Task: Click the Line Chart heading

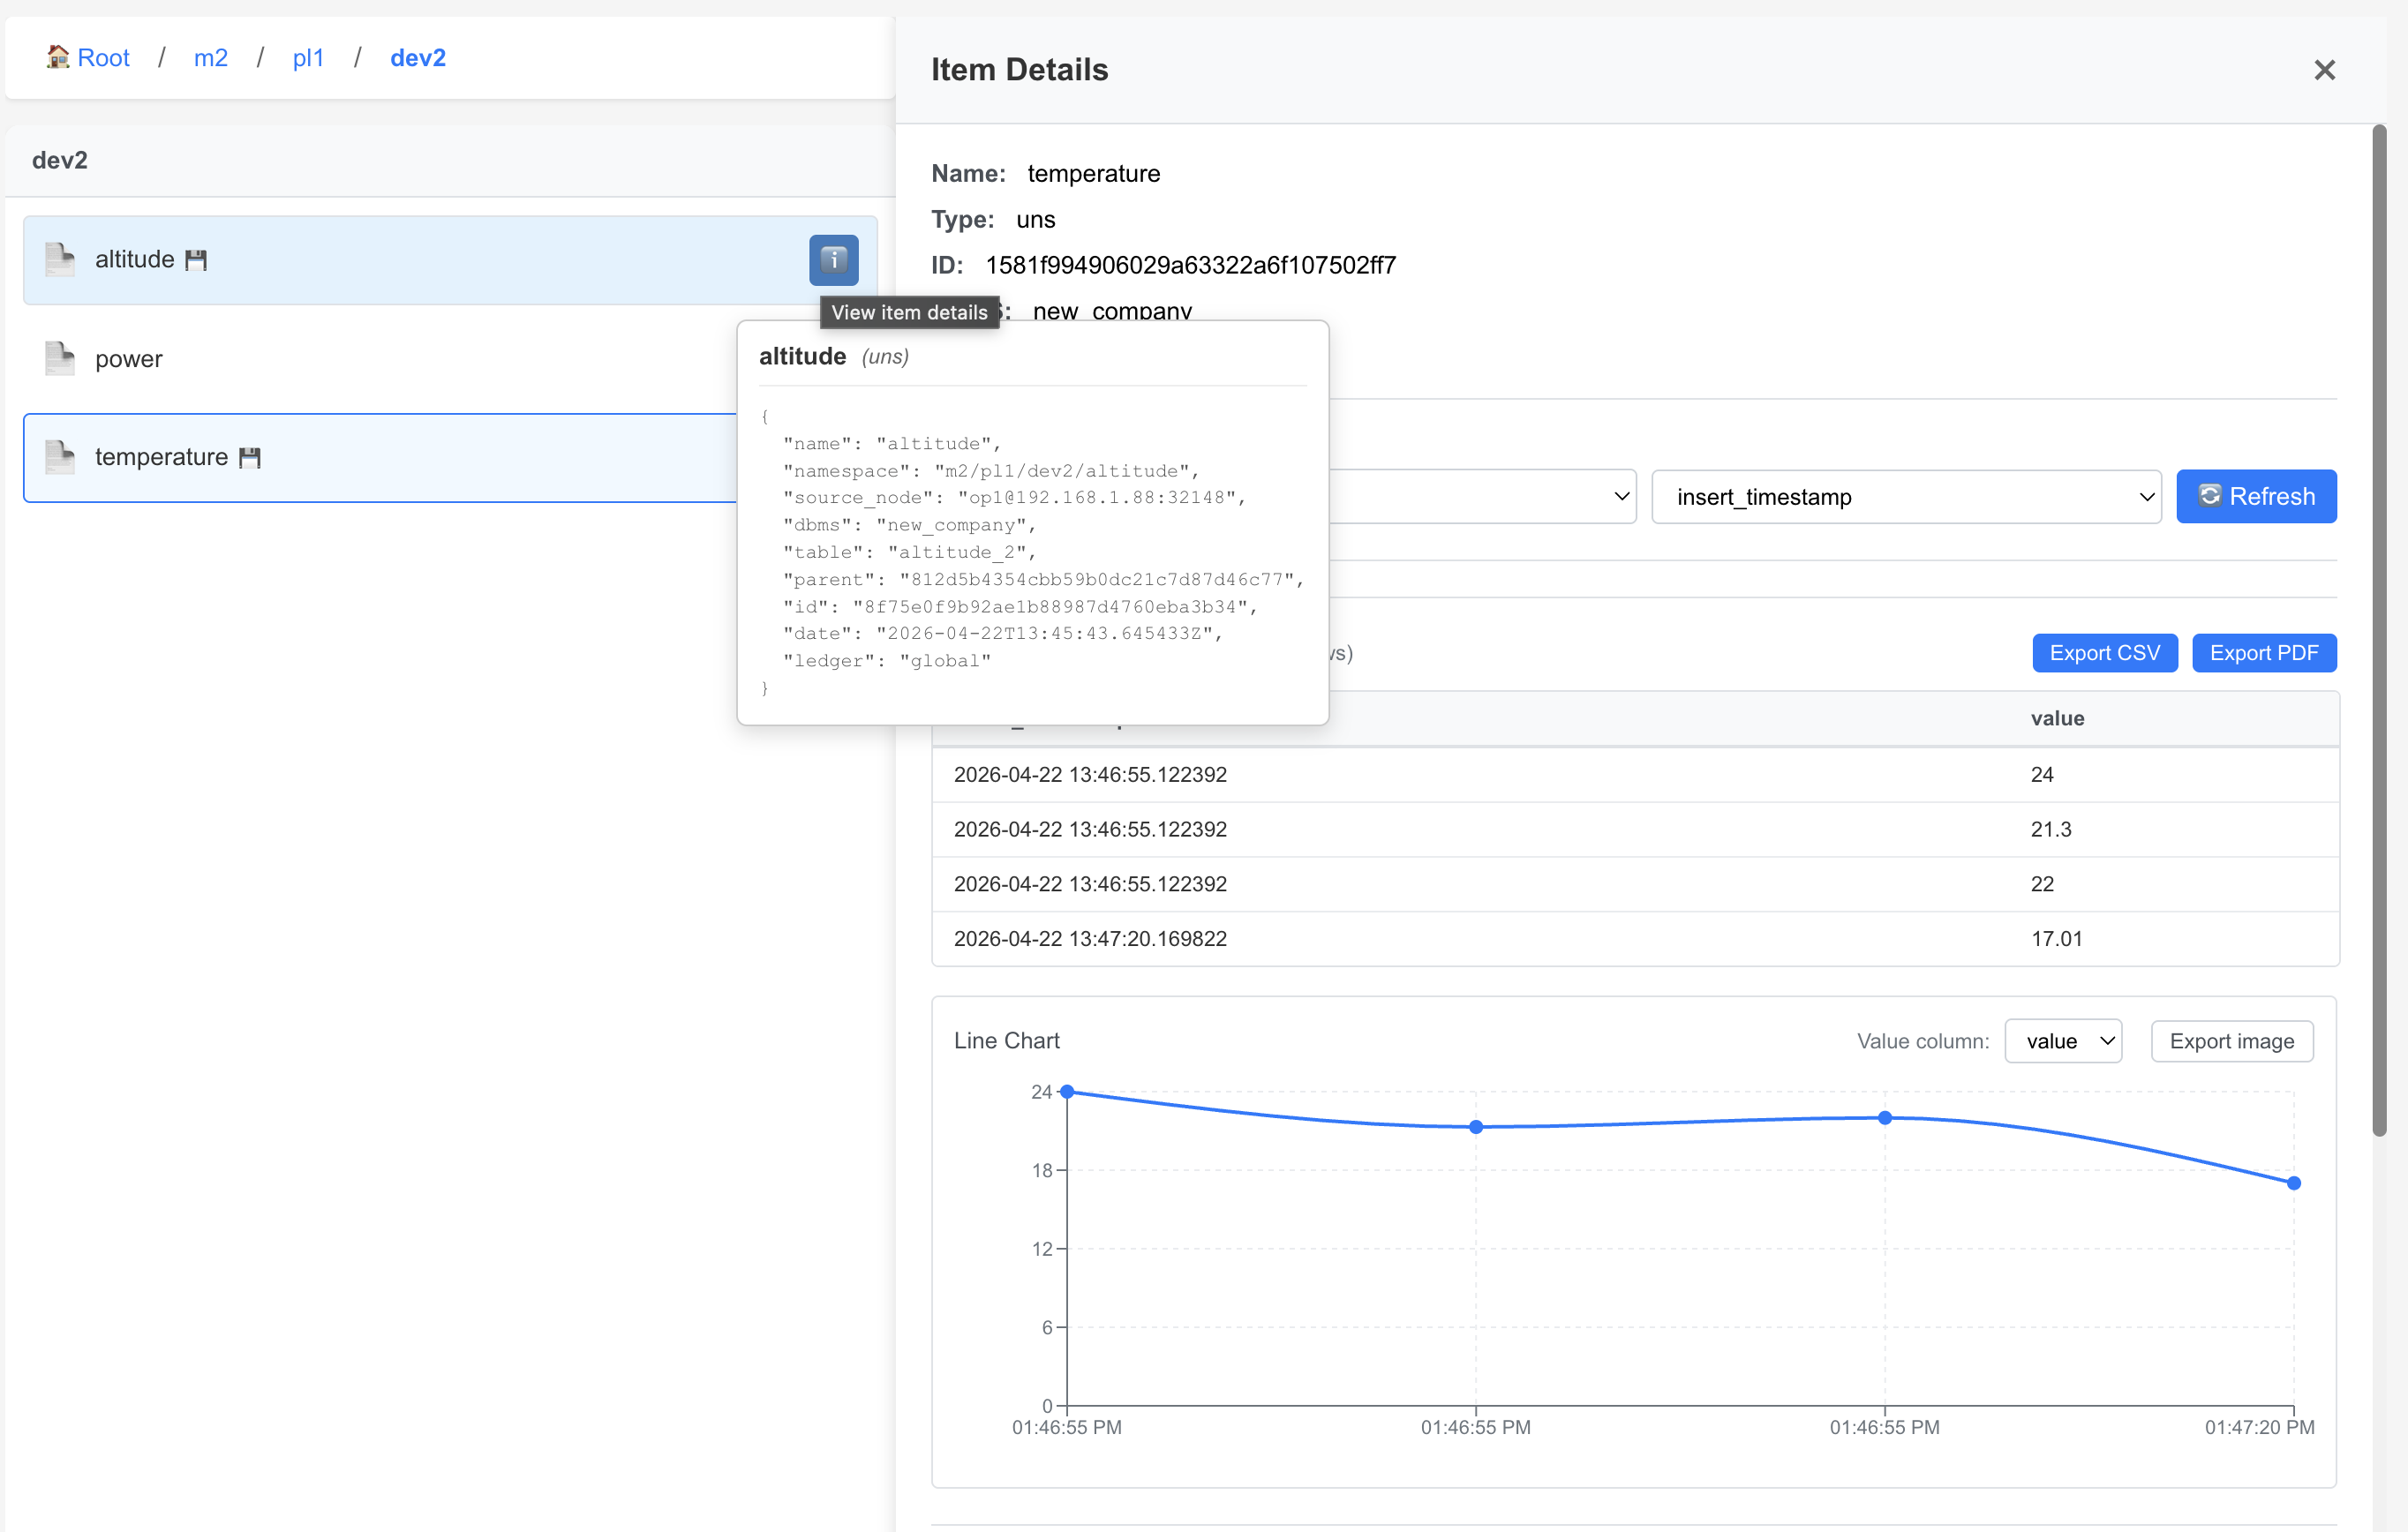Action: 1006,1040
